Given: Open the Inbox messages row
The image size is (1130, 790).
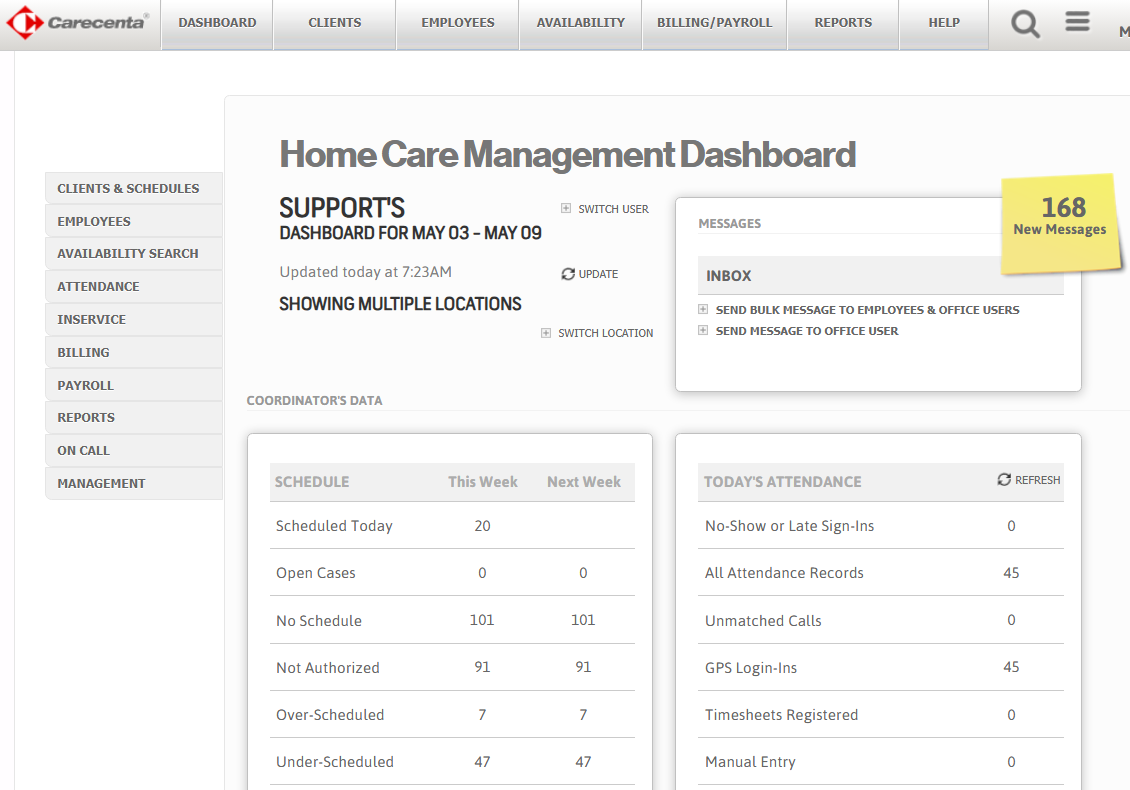Looking at the screenshot, I should tap(881, 276).
